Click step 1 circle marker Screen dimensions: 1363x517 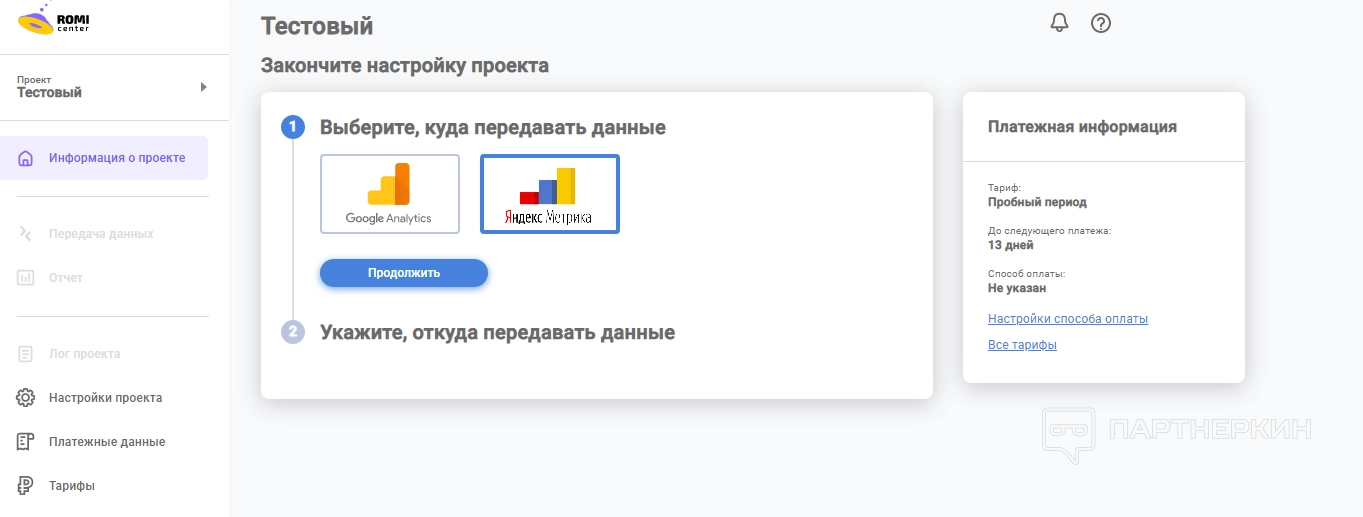[292, 127]
